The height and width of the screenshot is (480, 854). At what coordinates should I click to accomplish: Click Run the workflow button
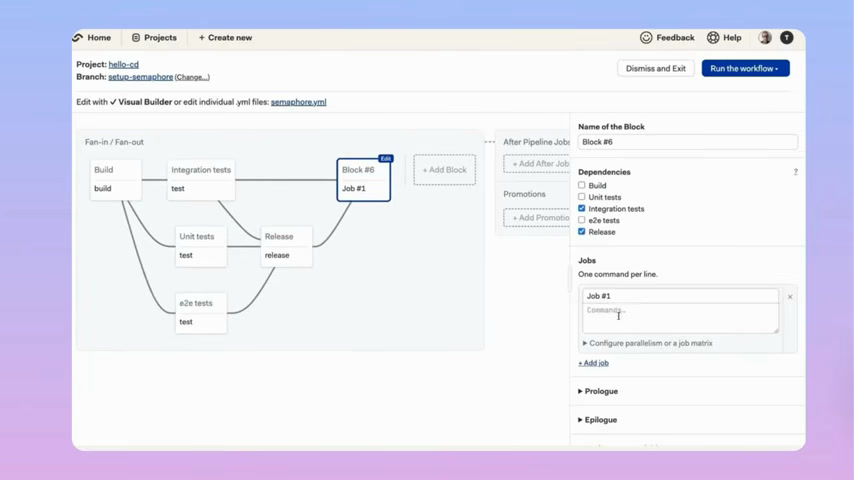point(745,69)
